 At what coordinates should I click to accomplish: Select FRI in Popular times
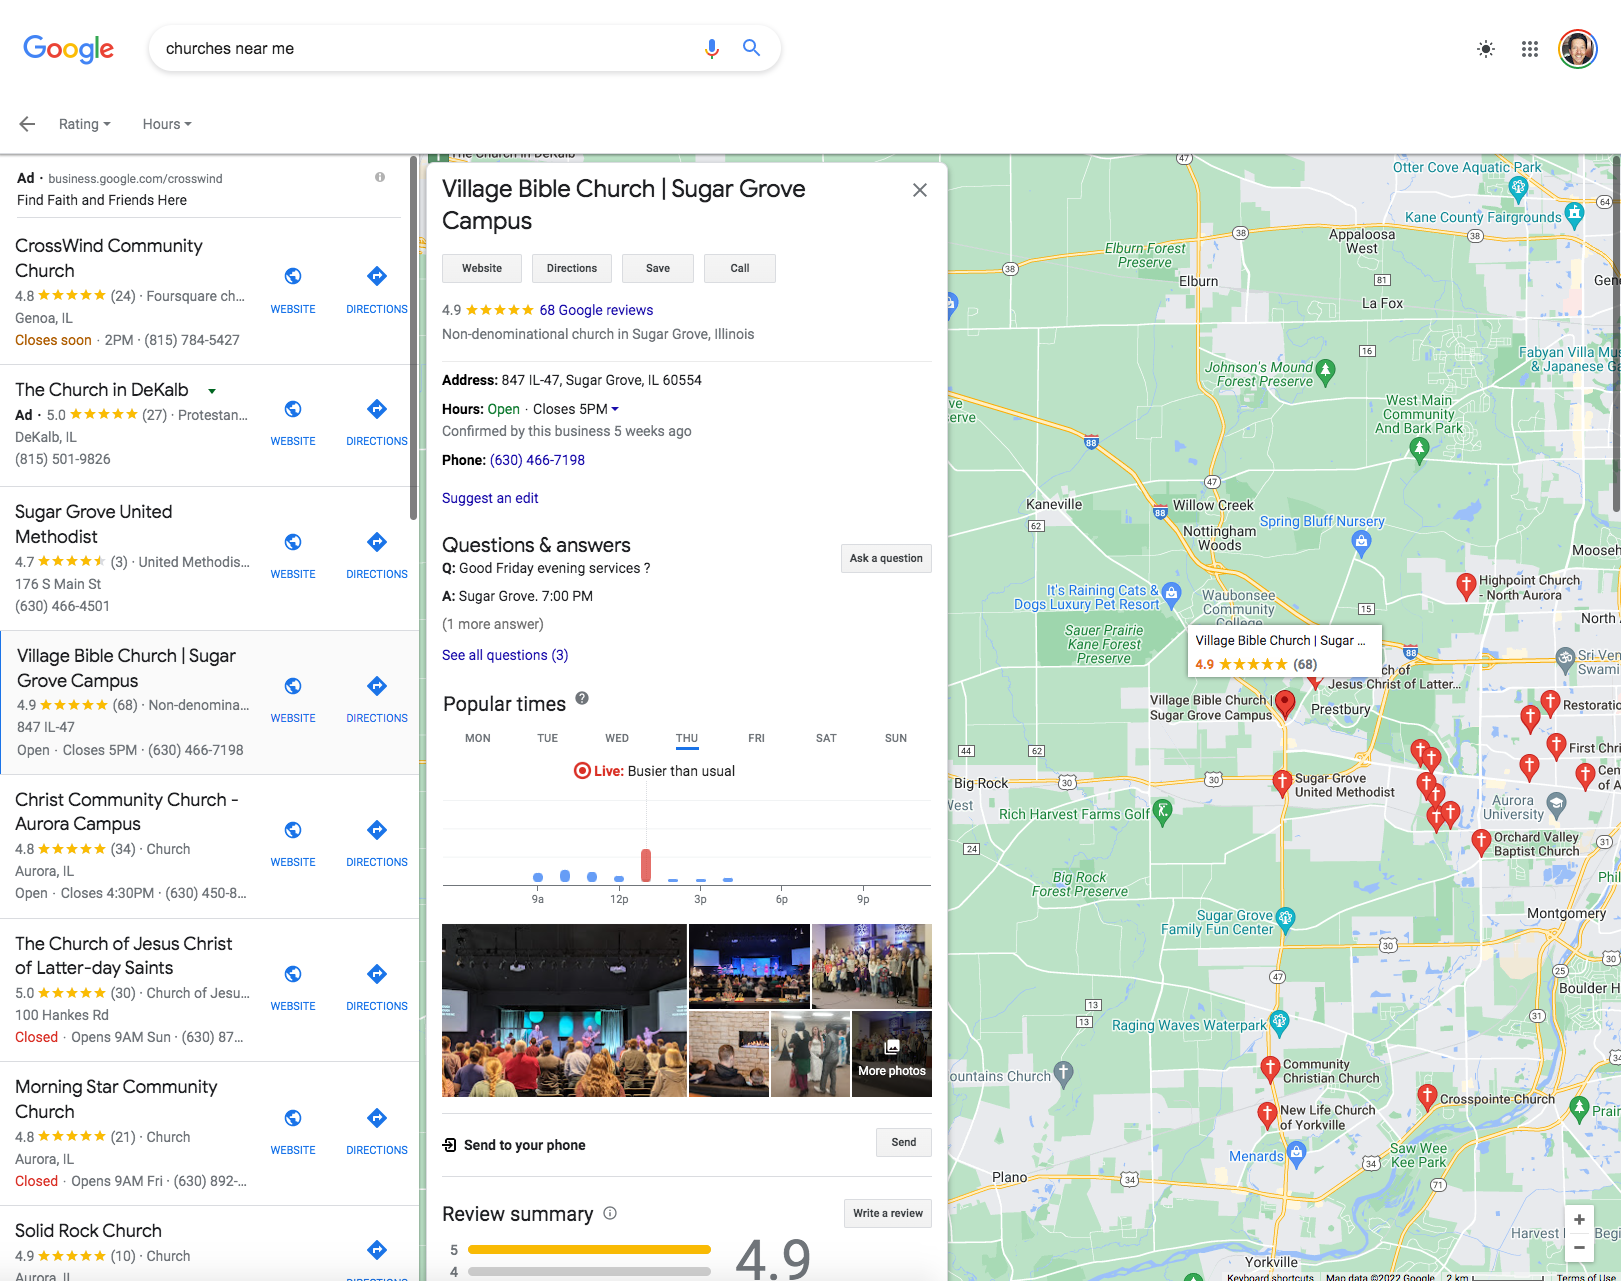[756, 738]
